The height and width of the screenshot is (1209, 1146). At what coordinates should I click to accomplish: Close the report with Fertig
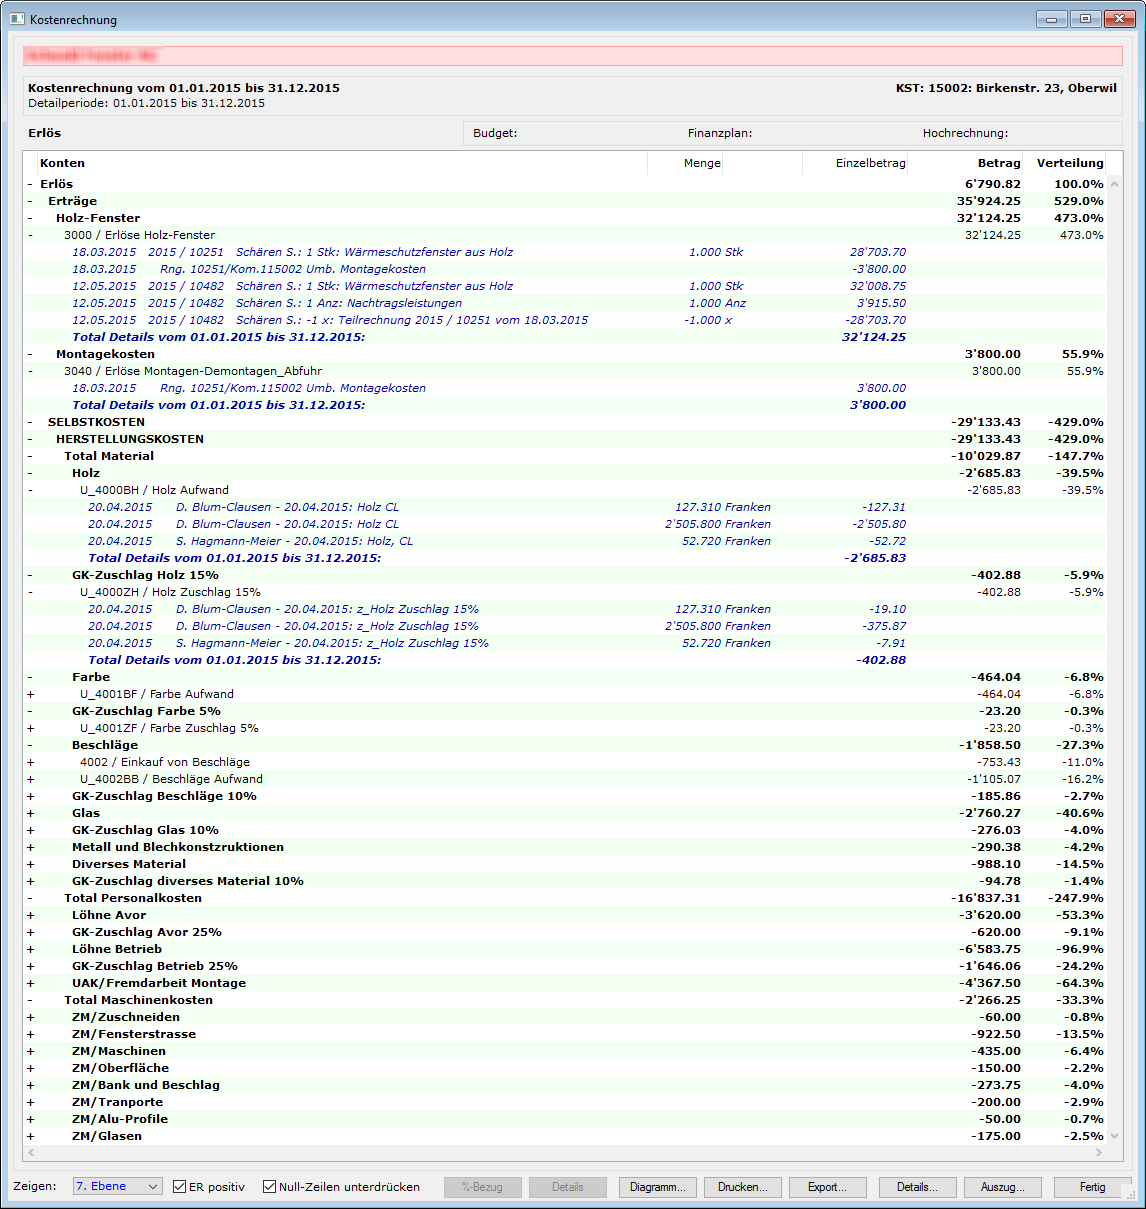pyautogui.click(x=1092, y=1187)
